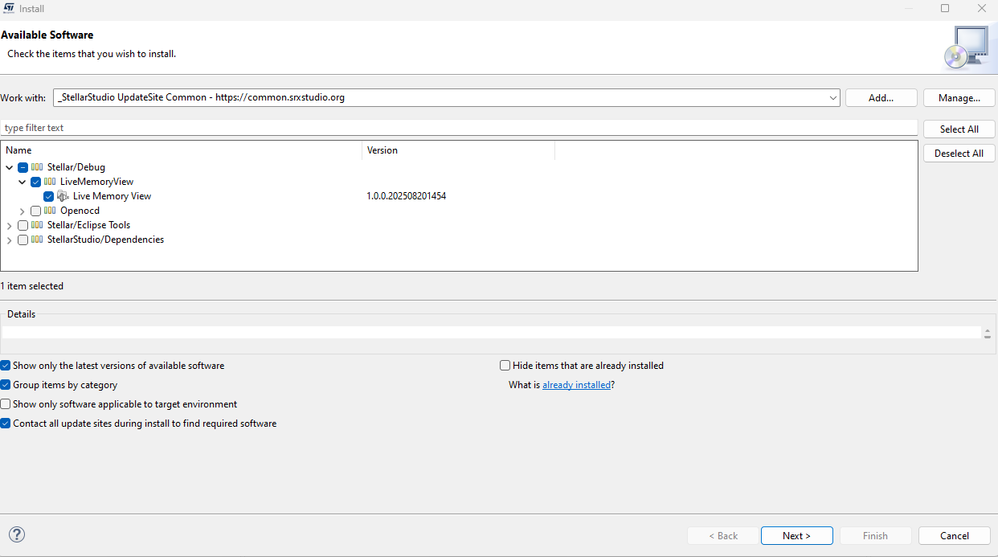Close the Install window
This screenshot has height=557, width=998.
pyautogui.click(x=981, y=8)
